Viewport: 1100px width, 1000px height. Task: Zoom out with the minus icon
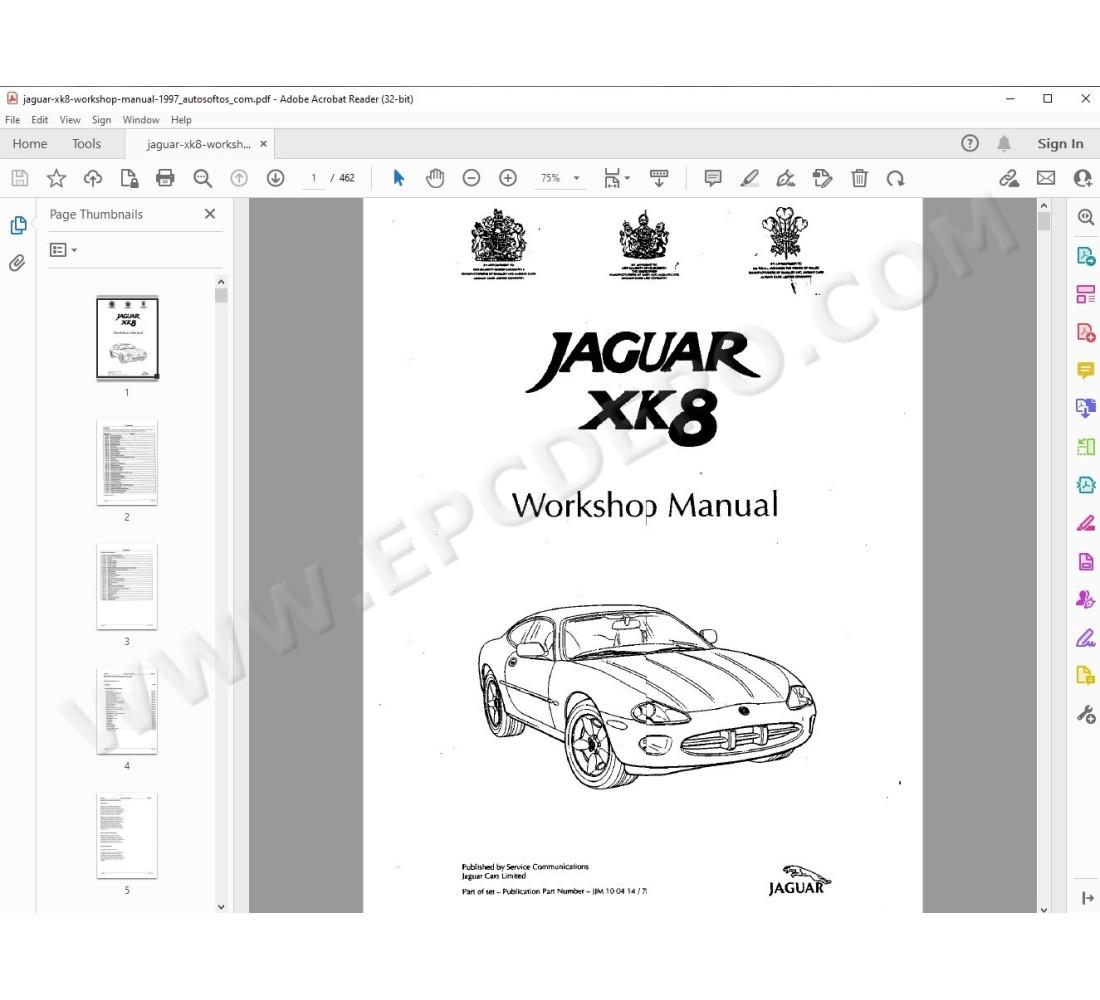(x=471, y=178)
